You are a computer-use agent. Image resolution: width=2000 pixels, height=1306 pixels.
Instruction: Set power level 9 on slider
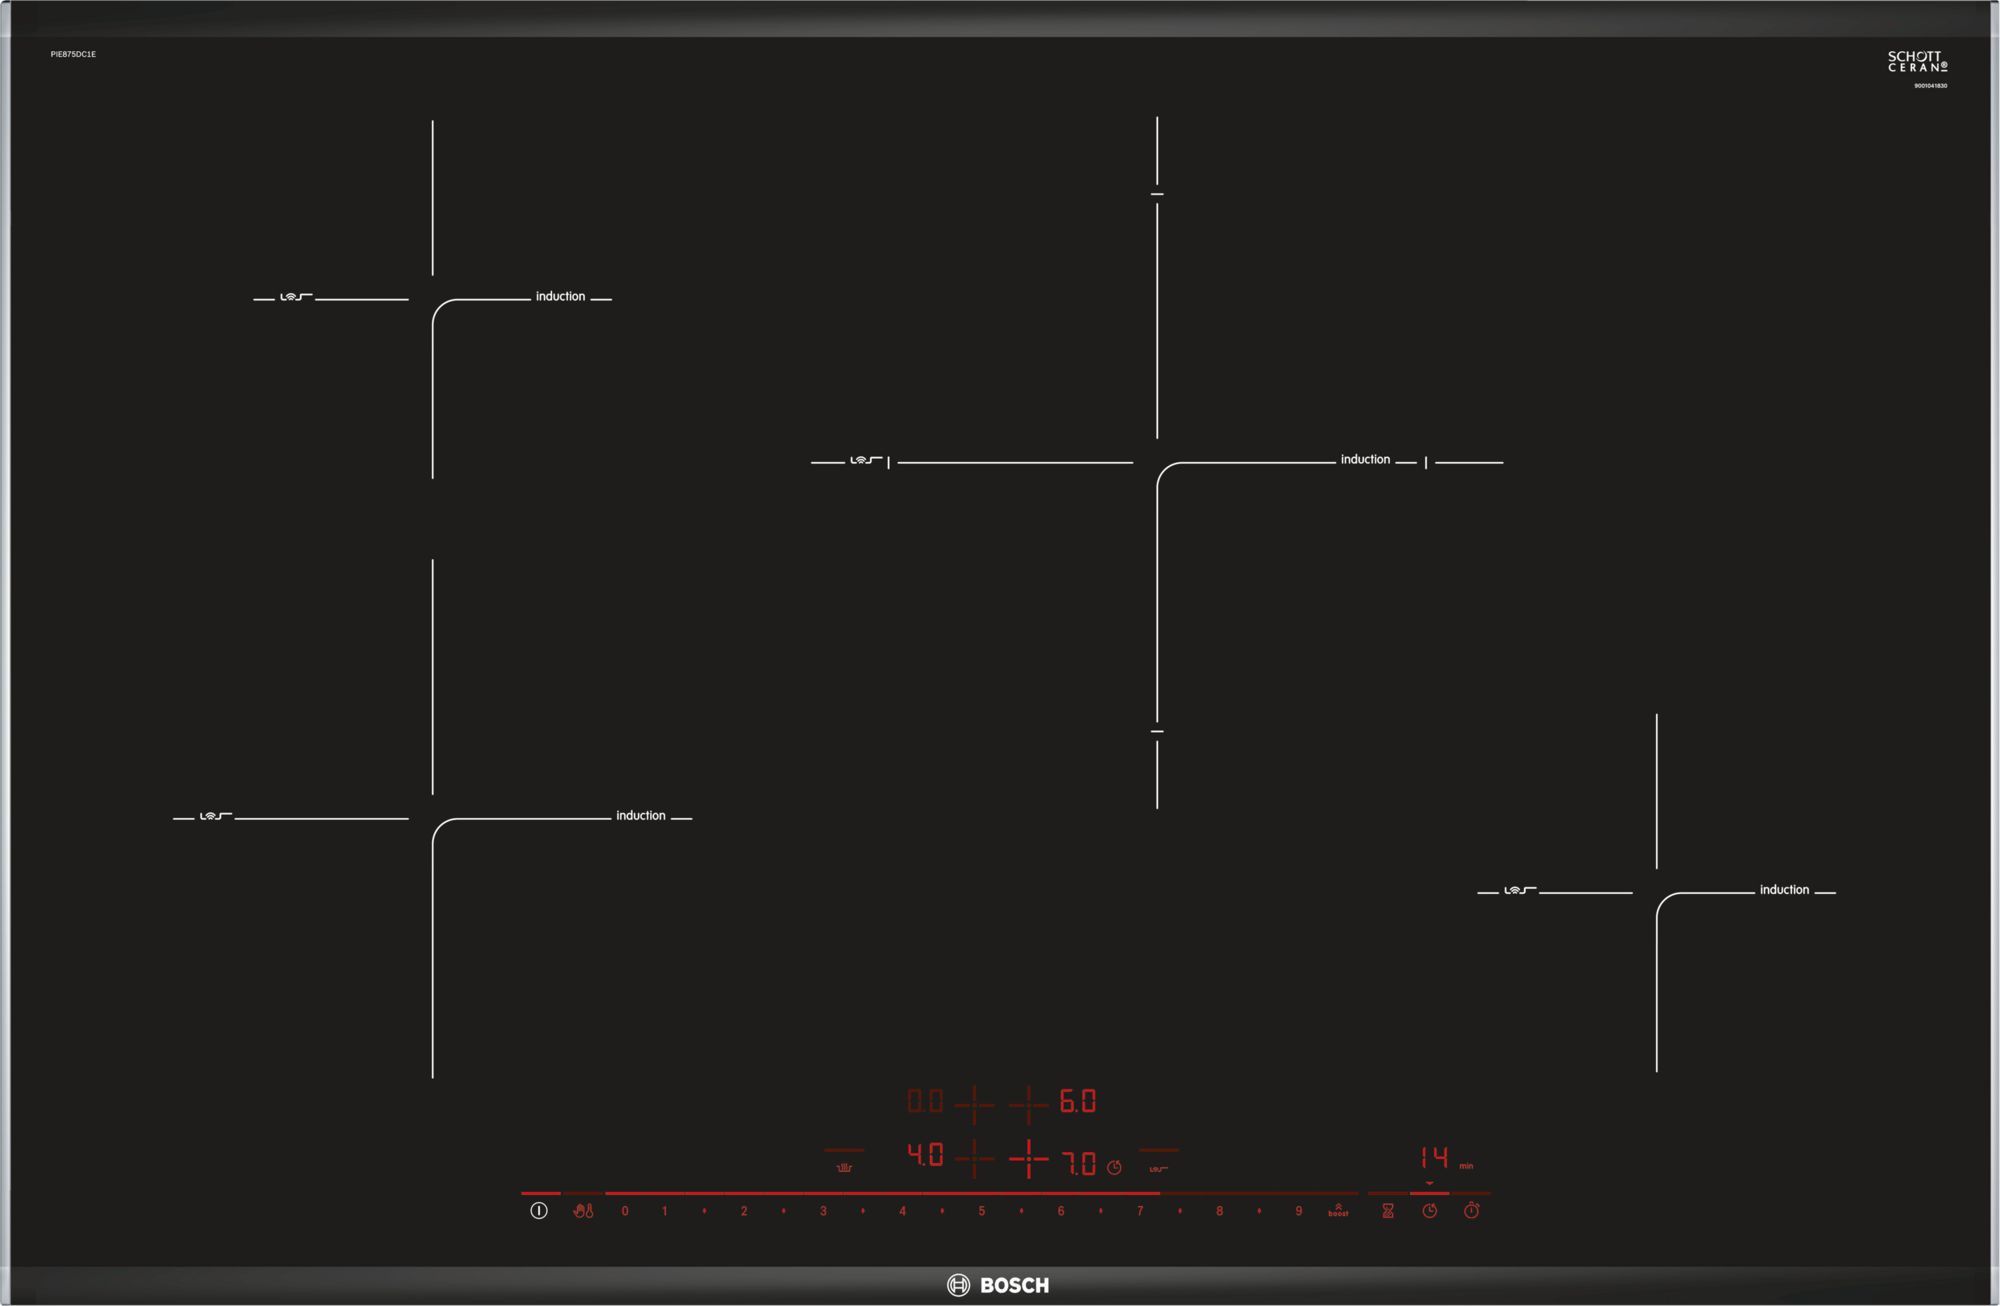pyautogui.click(x=1298, y=1211)
